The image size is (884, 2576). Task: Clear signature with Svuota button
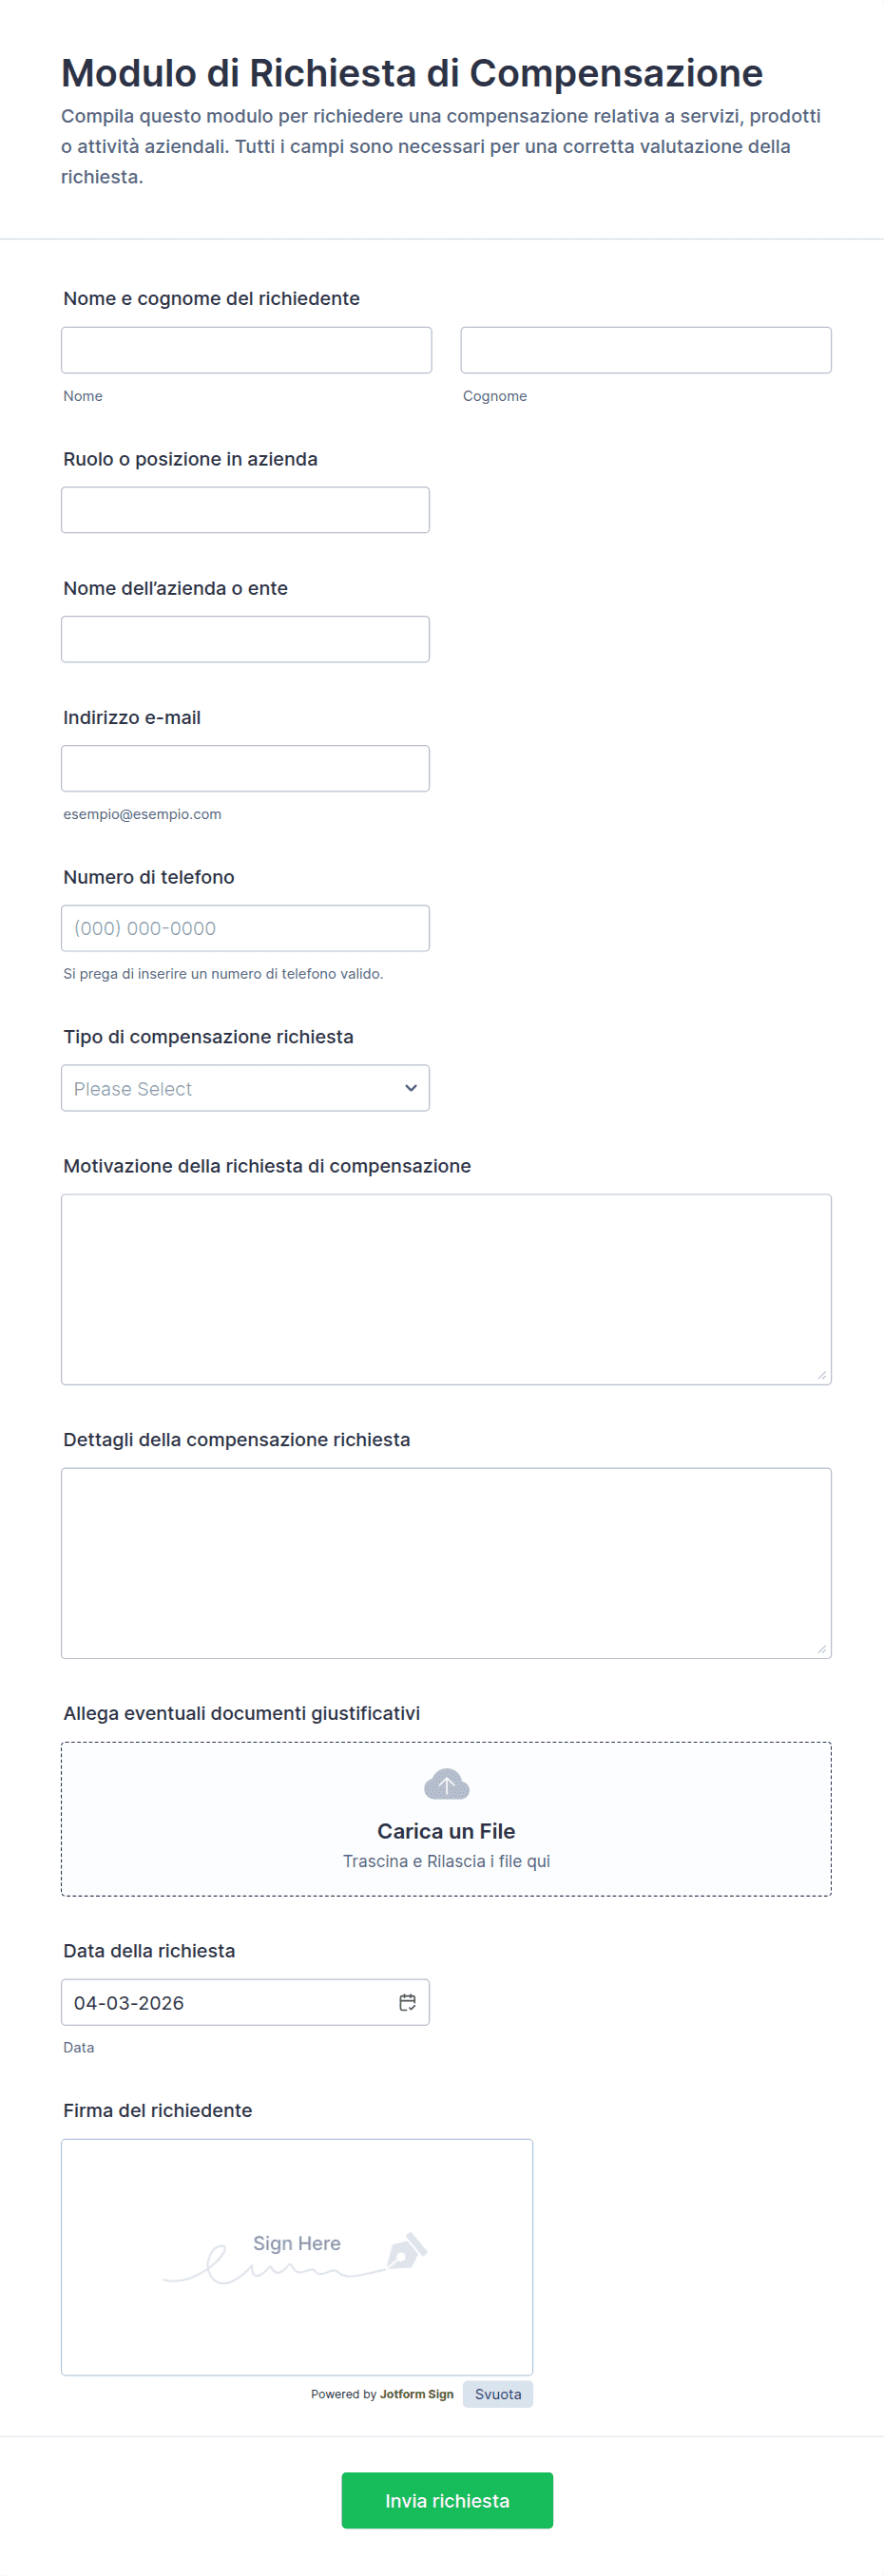tap(497, 2394)
